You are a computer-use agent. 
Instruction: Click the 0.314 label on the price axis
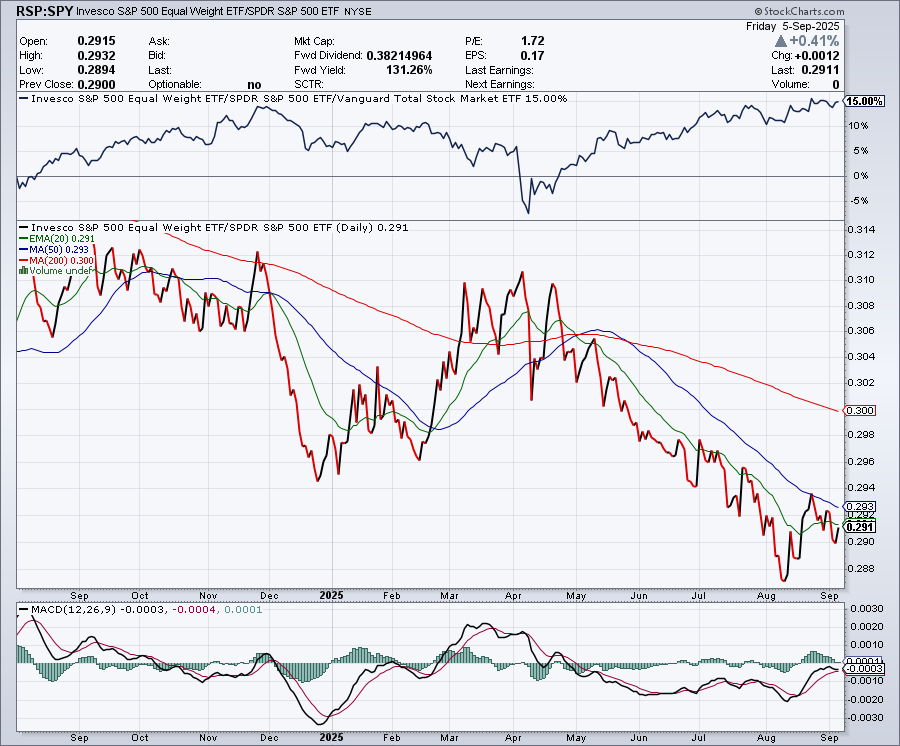coord(861,230)
